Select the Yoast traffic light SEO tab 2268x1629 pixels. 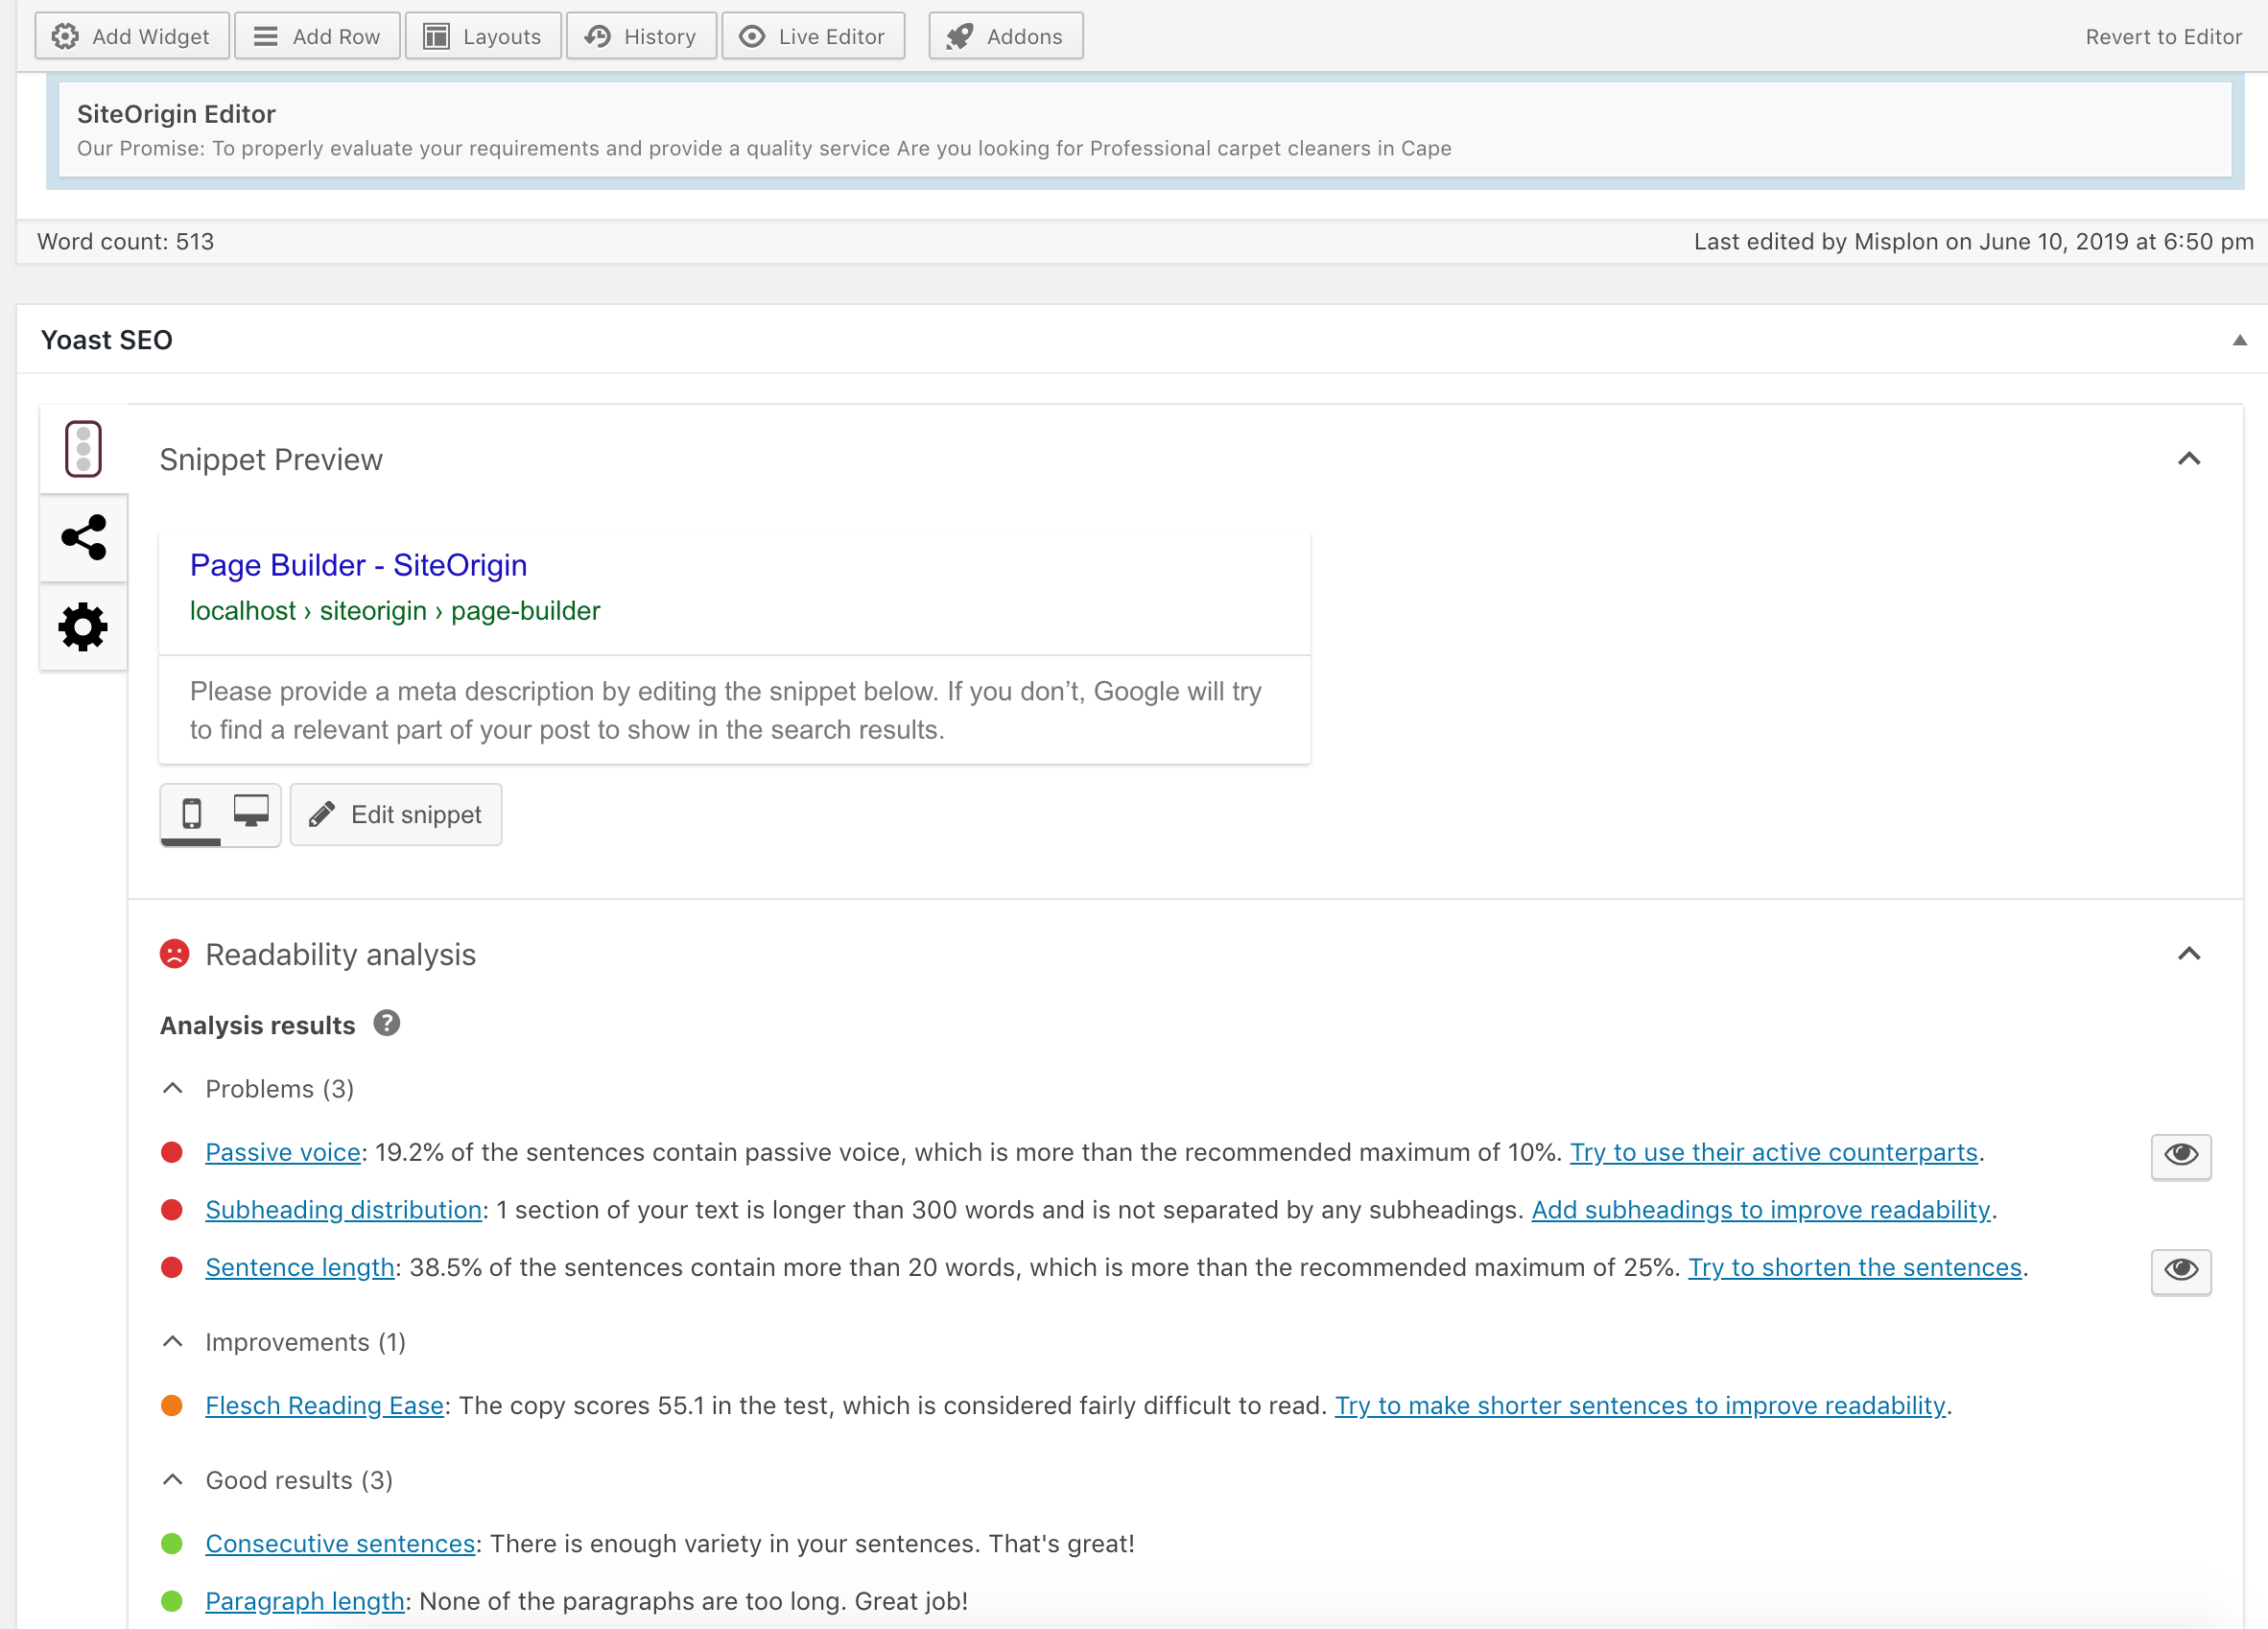(x=84, y=449)
